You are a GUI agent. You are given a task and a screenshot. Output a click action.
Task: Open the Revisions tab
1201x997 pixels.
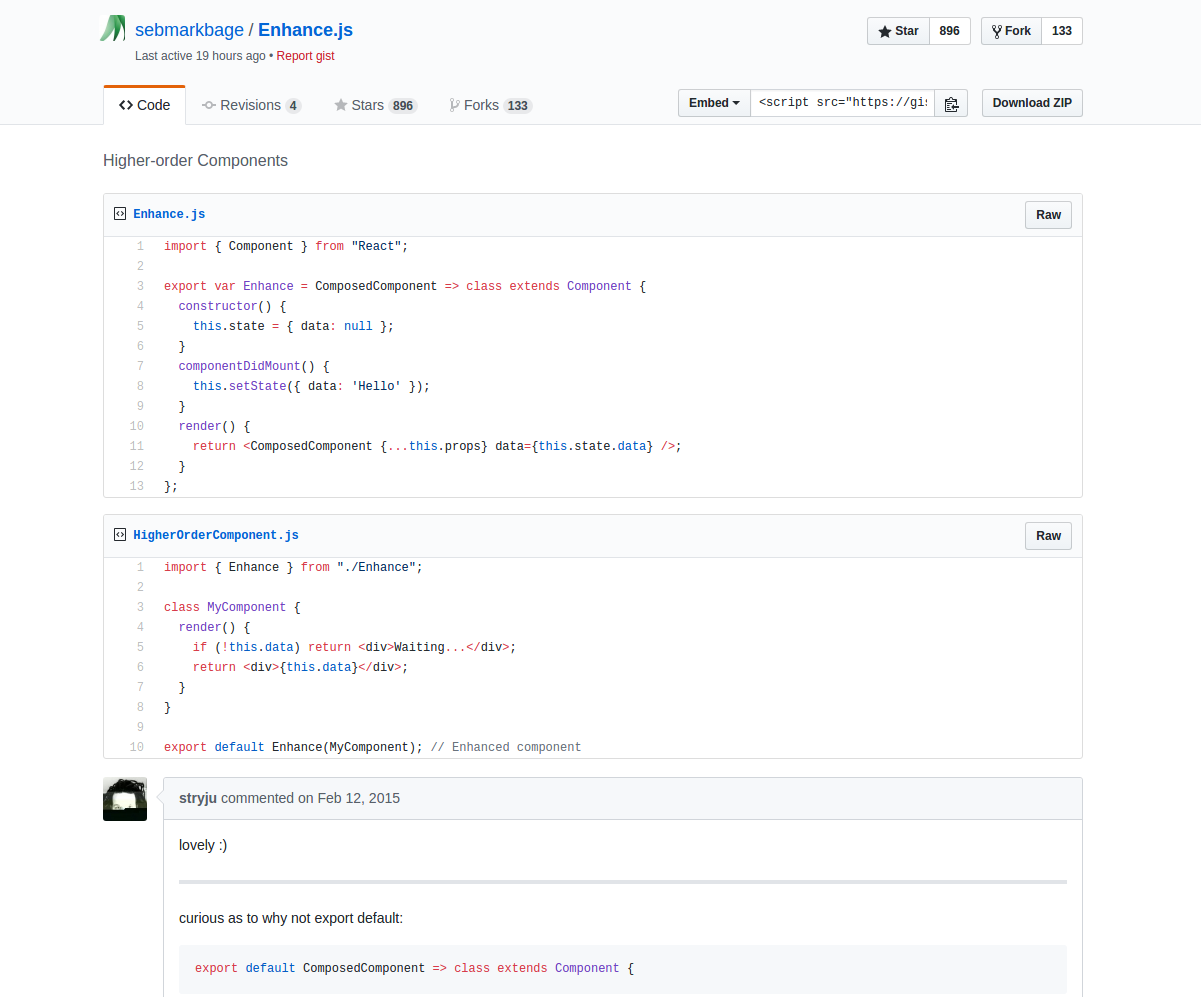[251, 105]
